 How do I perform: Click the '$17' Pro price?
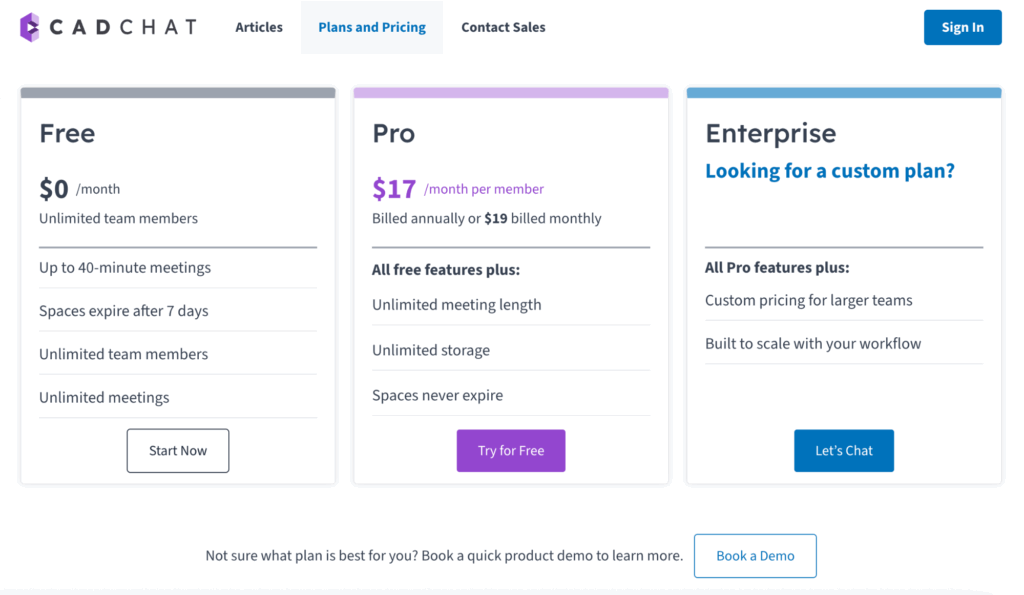coord(394,189)
